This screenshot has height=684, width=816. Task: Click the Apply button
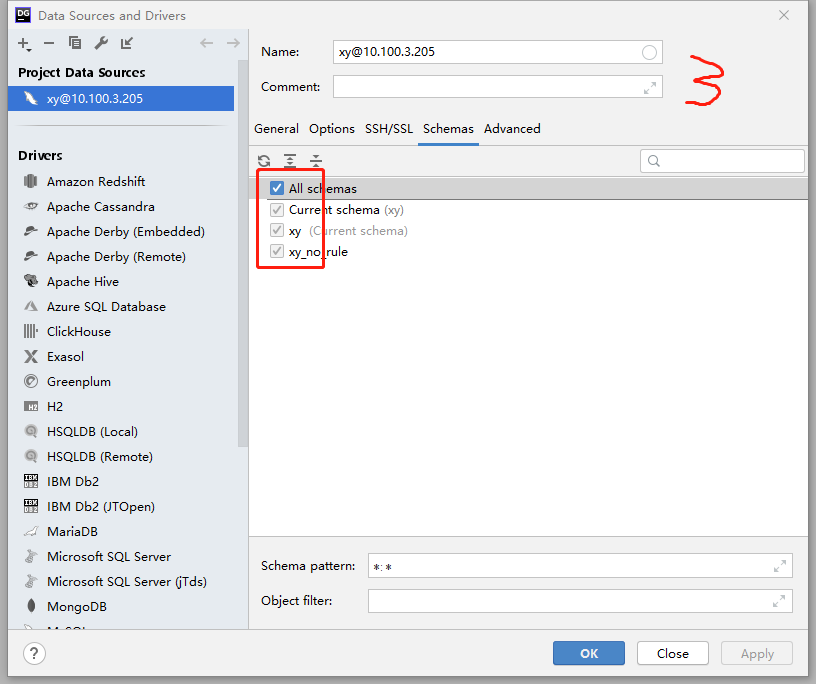(x=757, y=653)
